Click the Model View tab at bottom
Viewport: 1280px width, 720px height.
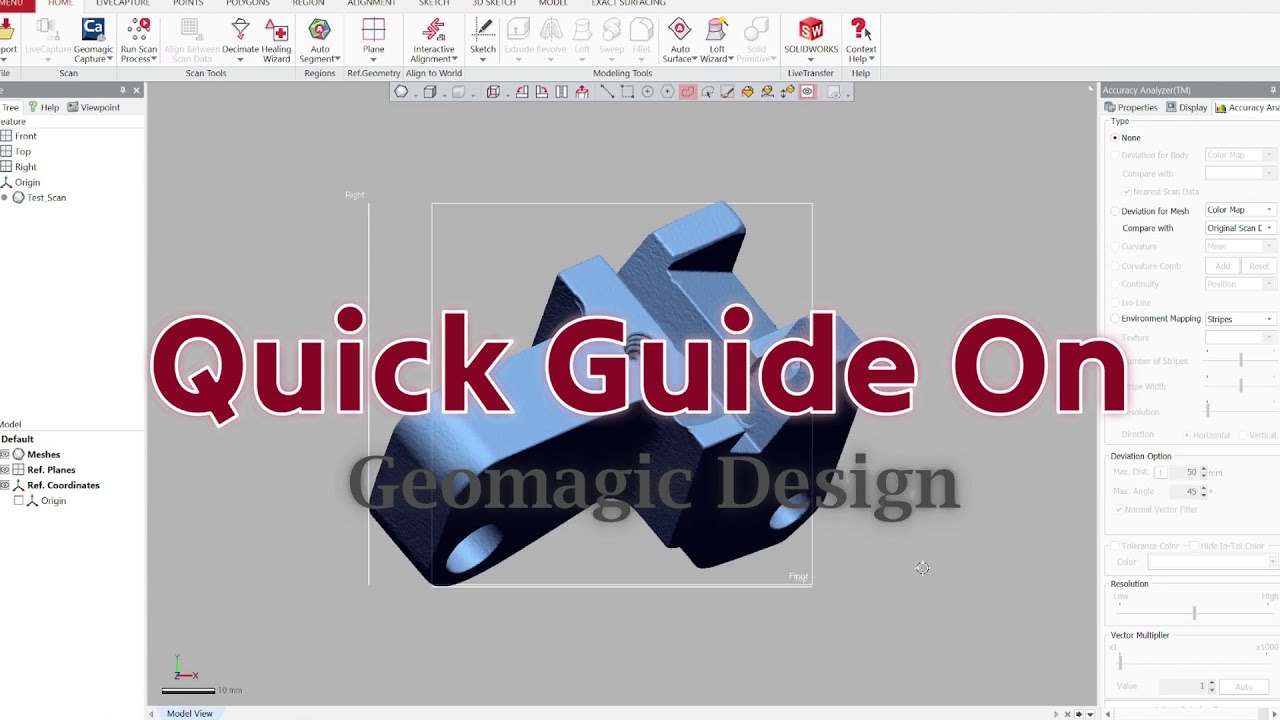click(189, 713)
